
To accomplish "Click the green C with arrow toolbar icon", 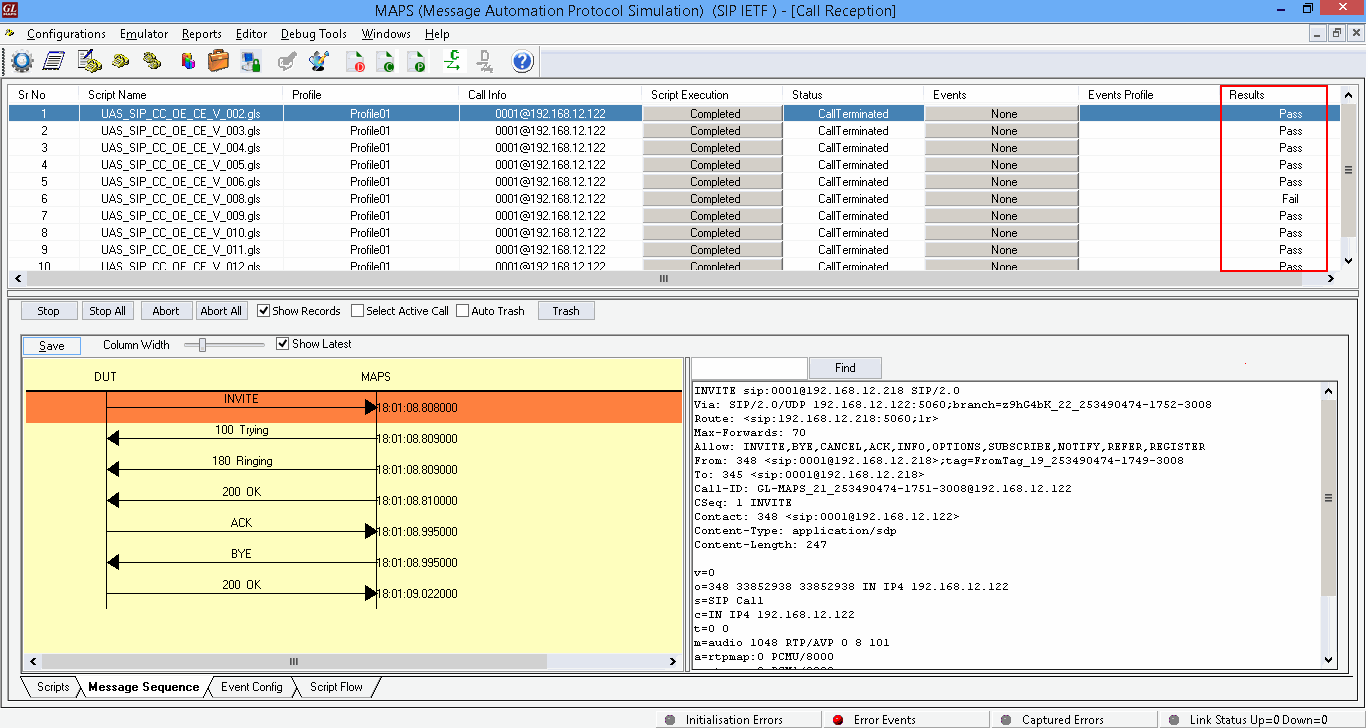I will pyautogui.click(x=453, y=61).
